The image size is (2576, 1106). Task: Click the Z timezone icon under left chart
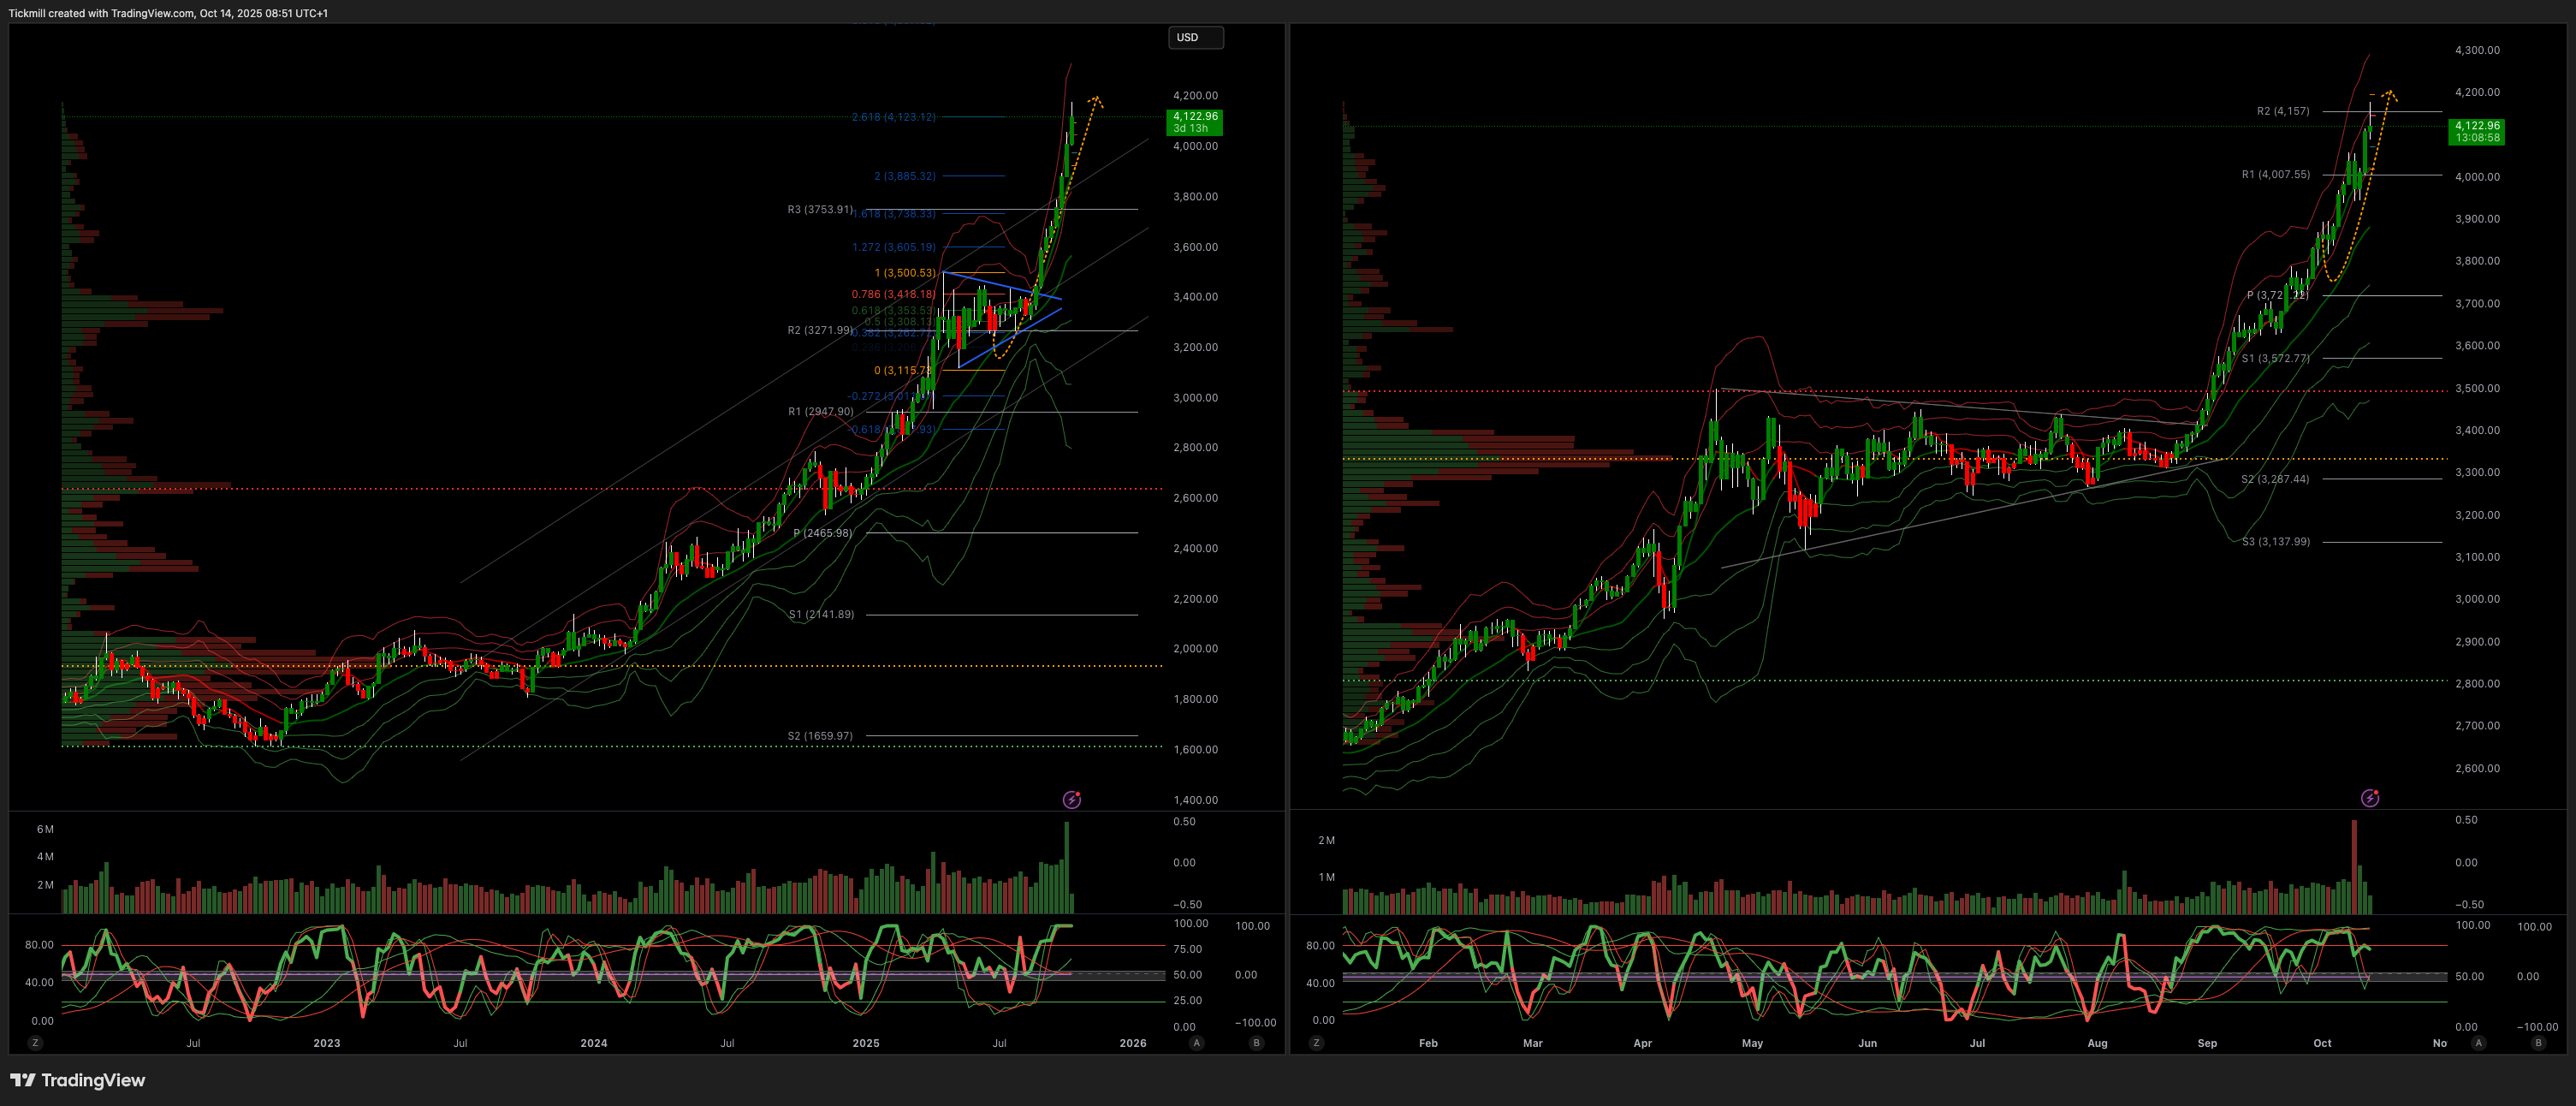click(x=35, y=1043)
